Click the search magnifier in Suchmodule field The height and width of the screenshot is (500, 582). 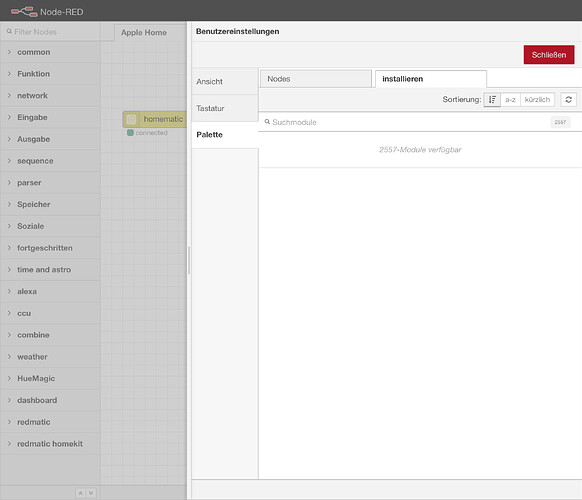[x=267, y=122]
